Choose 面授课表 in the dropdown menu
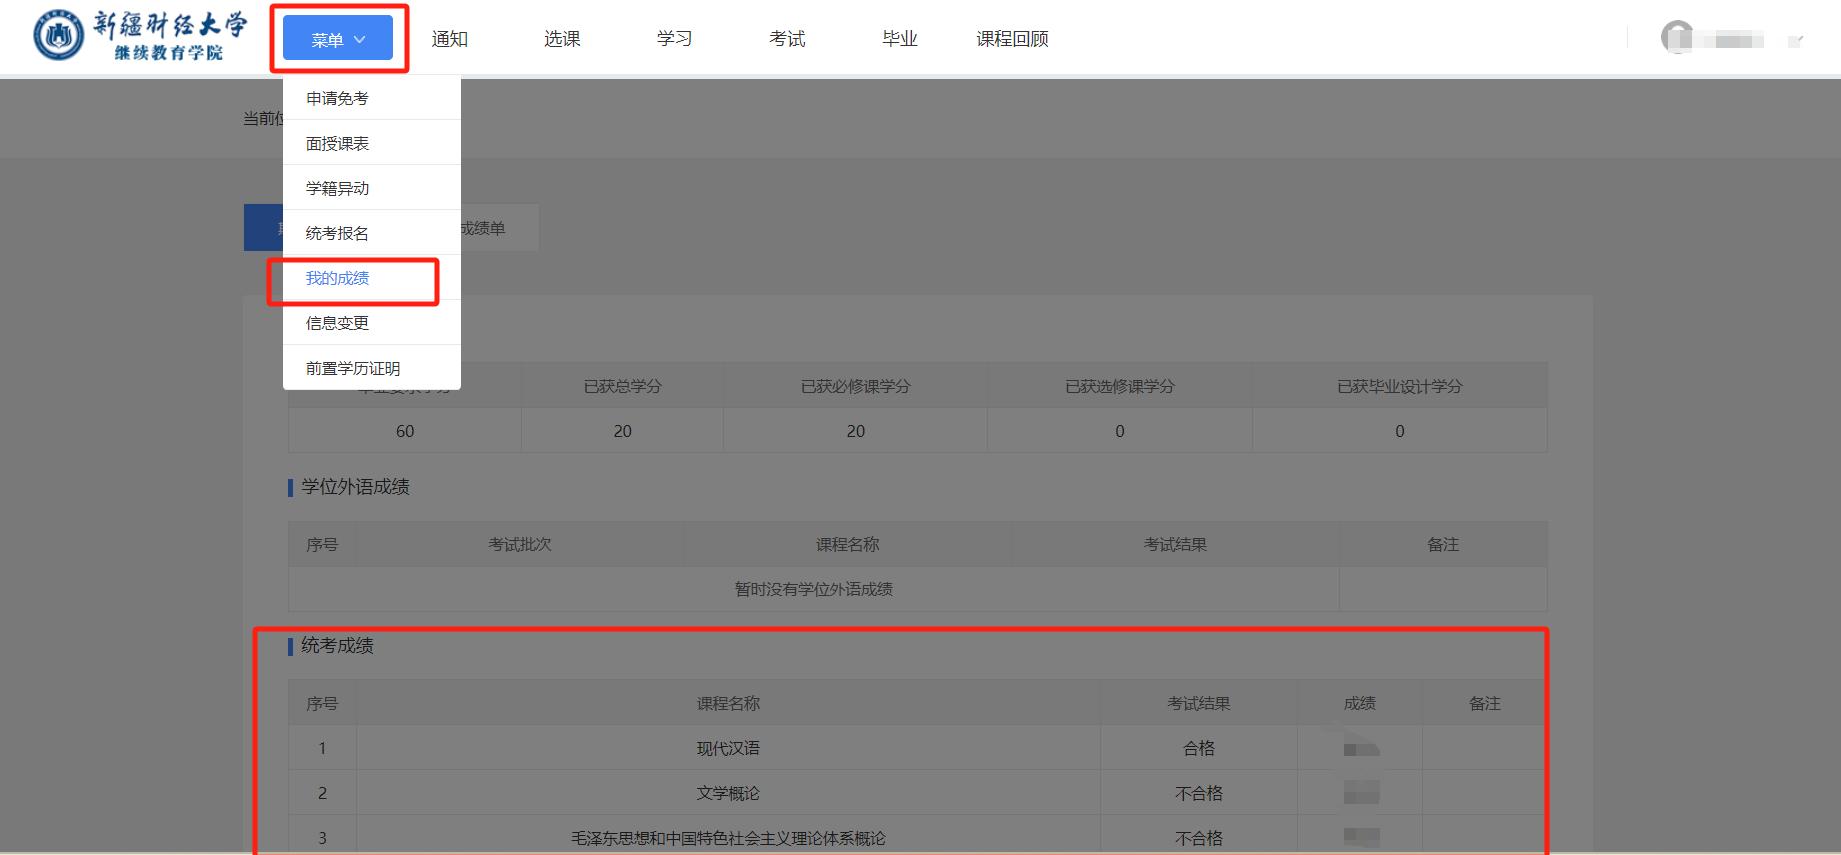This screenshot has height=855, width=1841. (x=337, y=143)
